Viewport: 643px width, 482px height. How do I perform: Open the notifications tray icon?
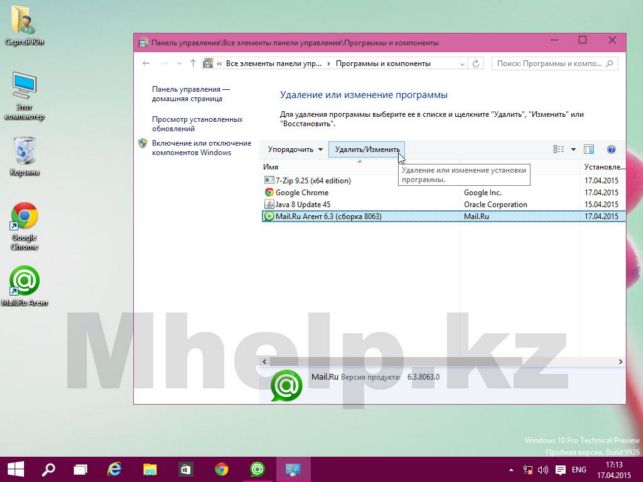tap(560, 470)
